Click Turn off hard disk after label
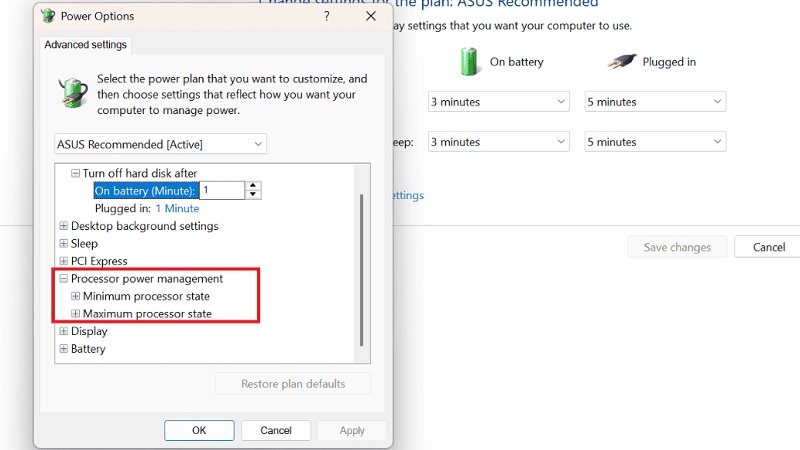 click(x=140, y=173)
